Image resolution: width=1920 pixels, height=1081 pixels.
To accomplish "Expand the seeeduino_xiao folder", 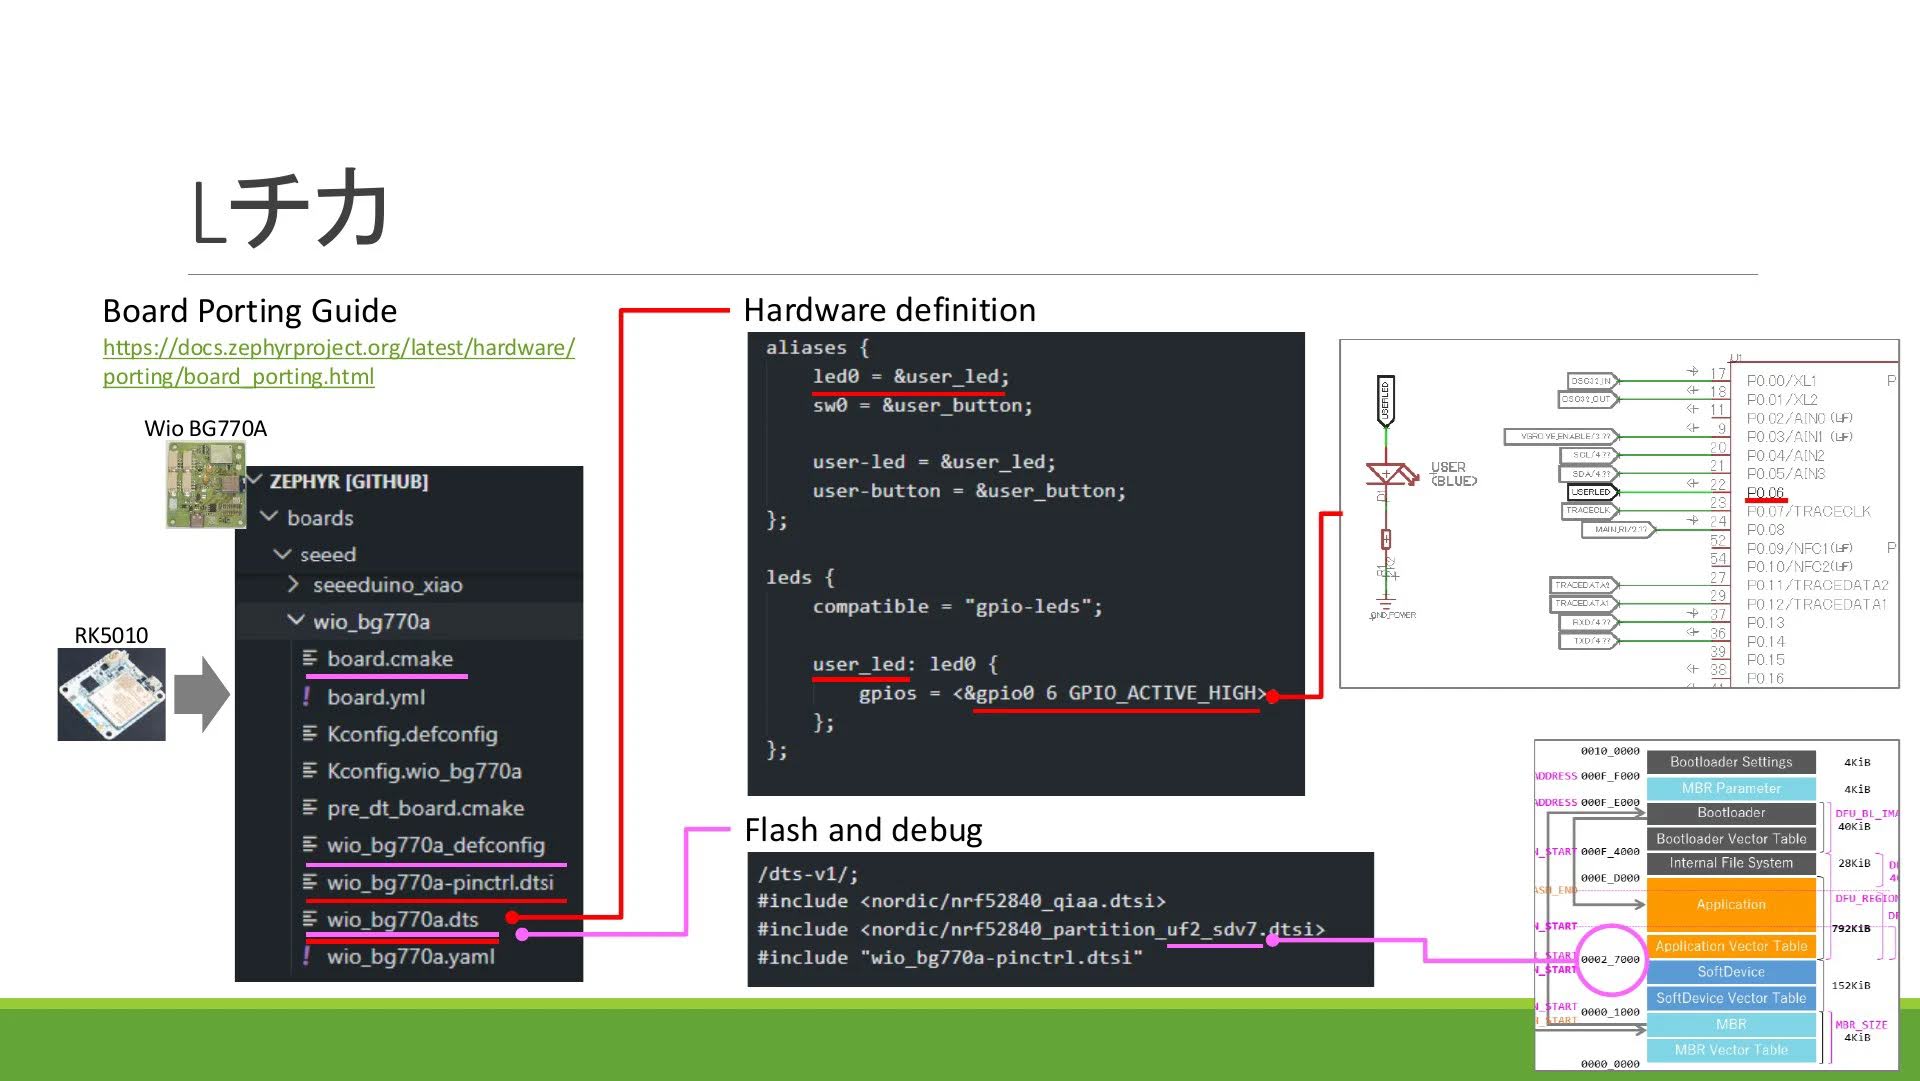I will click(386, 585).
